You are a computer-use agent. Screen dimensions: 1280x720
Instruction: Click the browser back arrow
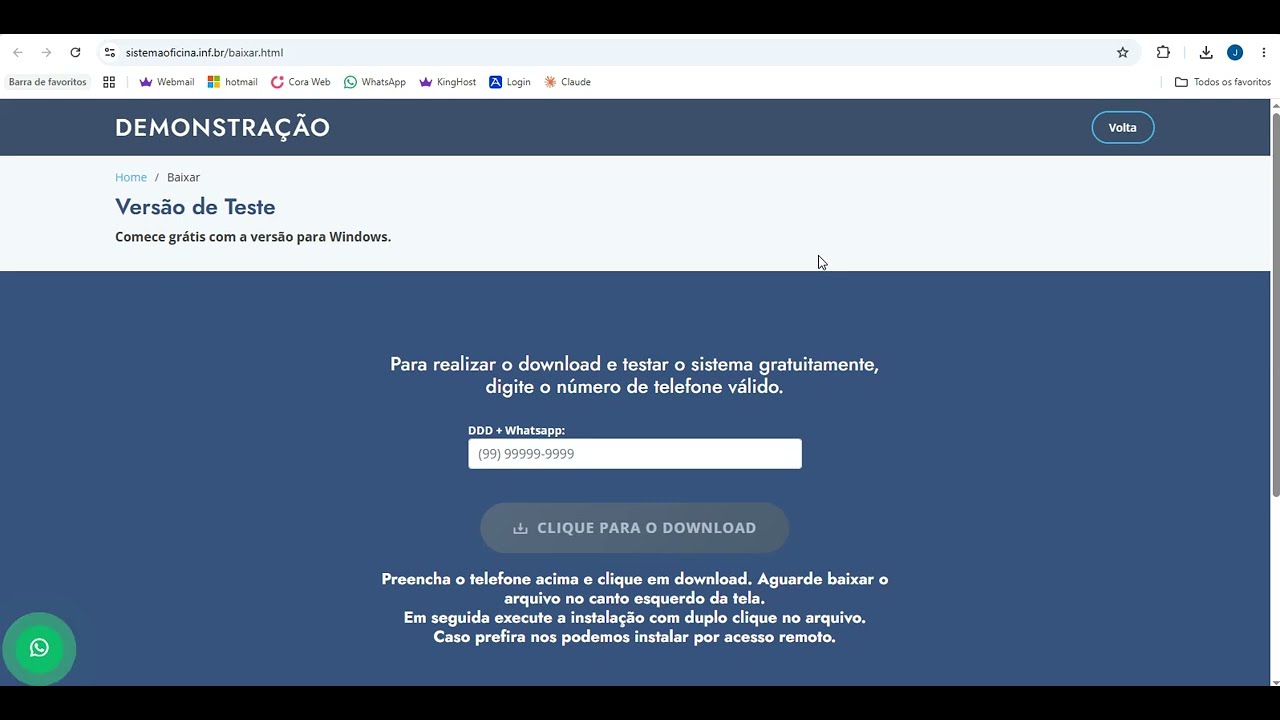[18, 52]
